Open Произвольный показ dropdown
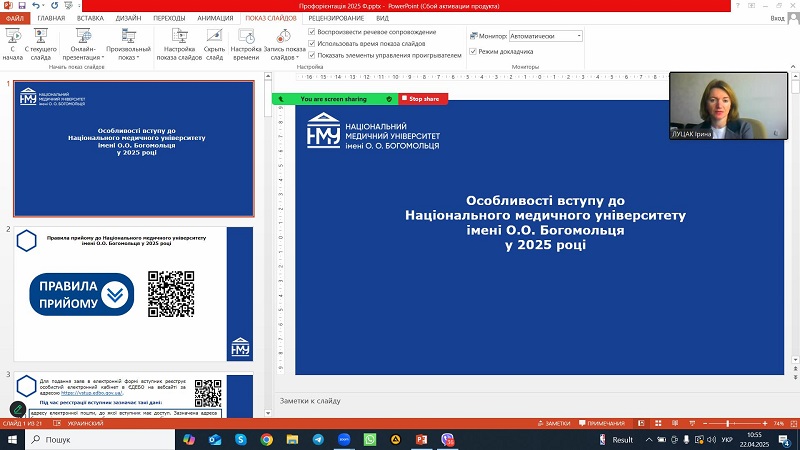This screenshot has height=450, width=800. click(128, 44)
